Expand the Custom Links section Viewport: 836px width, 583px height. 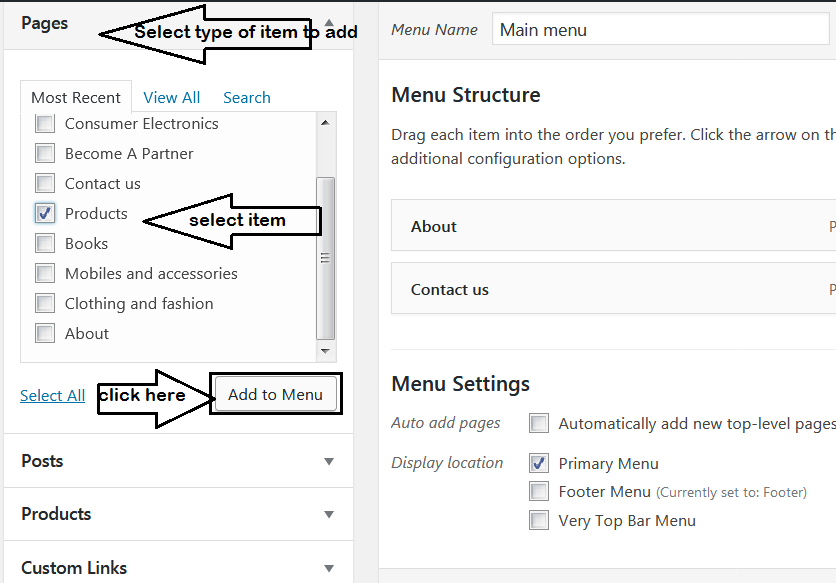(x=329, y=568)
